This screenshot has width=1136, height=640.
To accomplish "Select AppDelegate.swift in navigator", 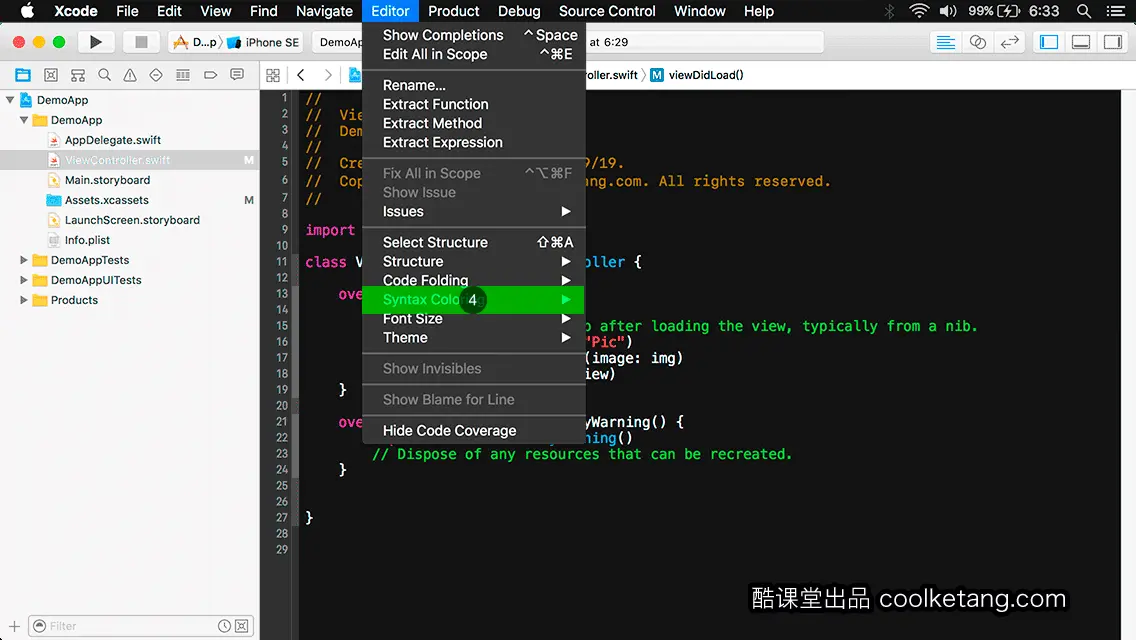I will pos(112,140).
